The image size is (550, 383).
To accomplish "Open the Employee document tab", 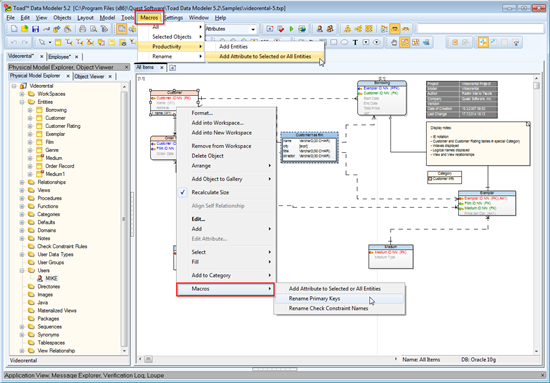I will [60, 56].
